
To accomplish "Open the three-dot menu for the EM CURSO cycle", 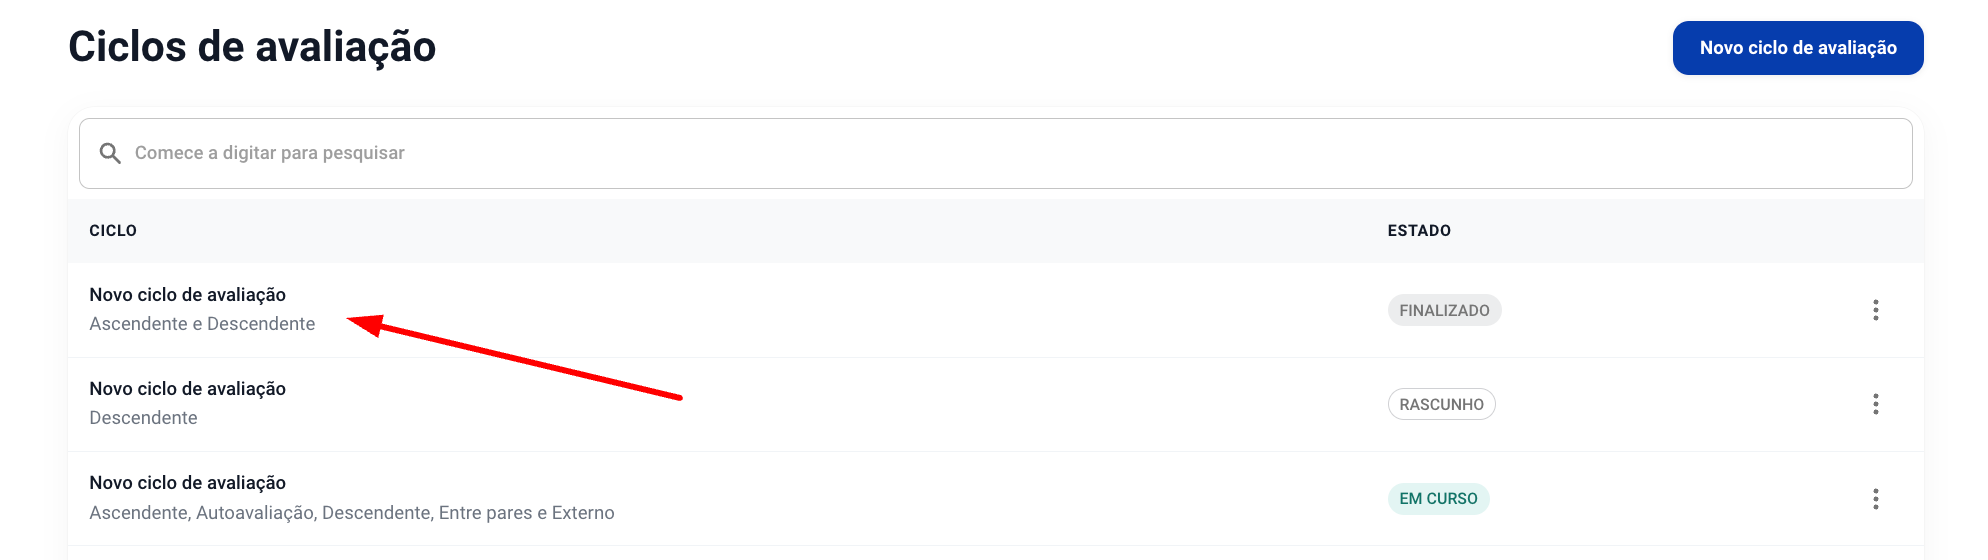I will pyautogui.click(x=1875, y=498).
